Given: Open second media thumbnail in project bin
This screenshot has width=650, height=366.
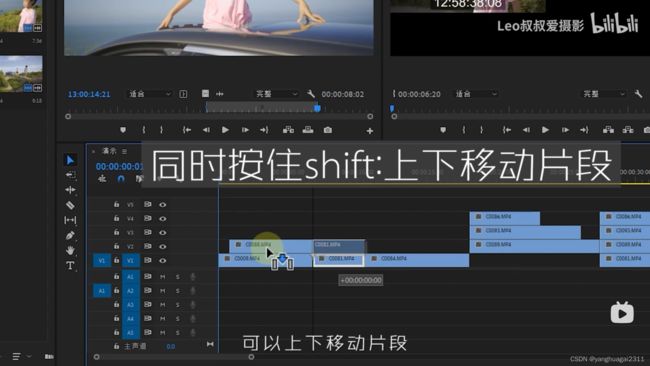Looking at the screenshot, I should tap(21, 74).
